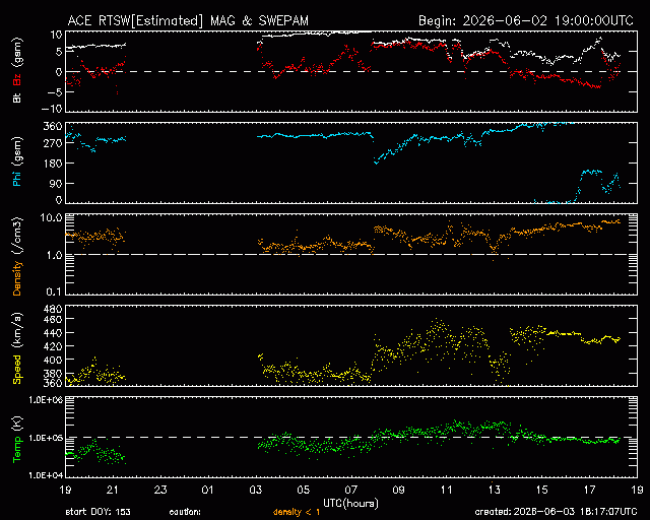Image resolution: width=650 pixels, height=520 pixels.
Task: Click the "90" tick on the Phi axis
Action: 57,183
